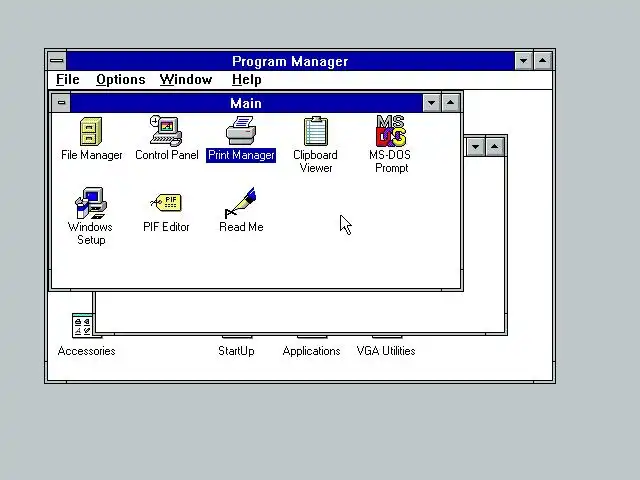Click the Print Manager label text

[x=241, y=156]
